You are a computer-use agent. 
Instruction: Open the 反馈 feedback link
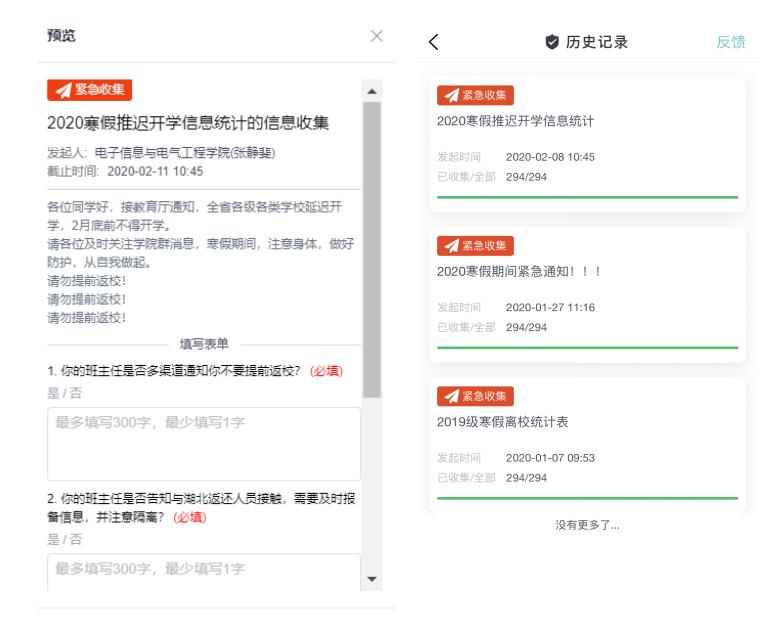[x=730, y=42]
